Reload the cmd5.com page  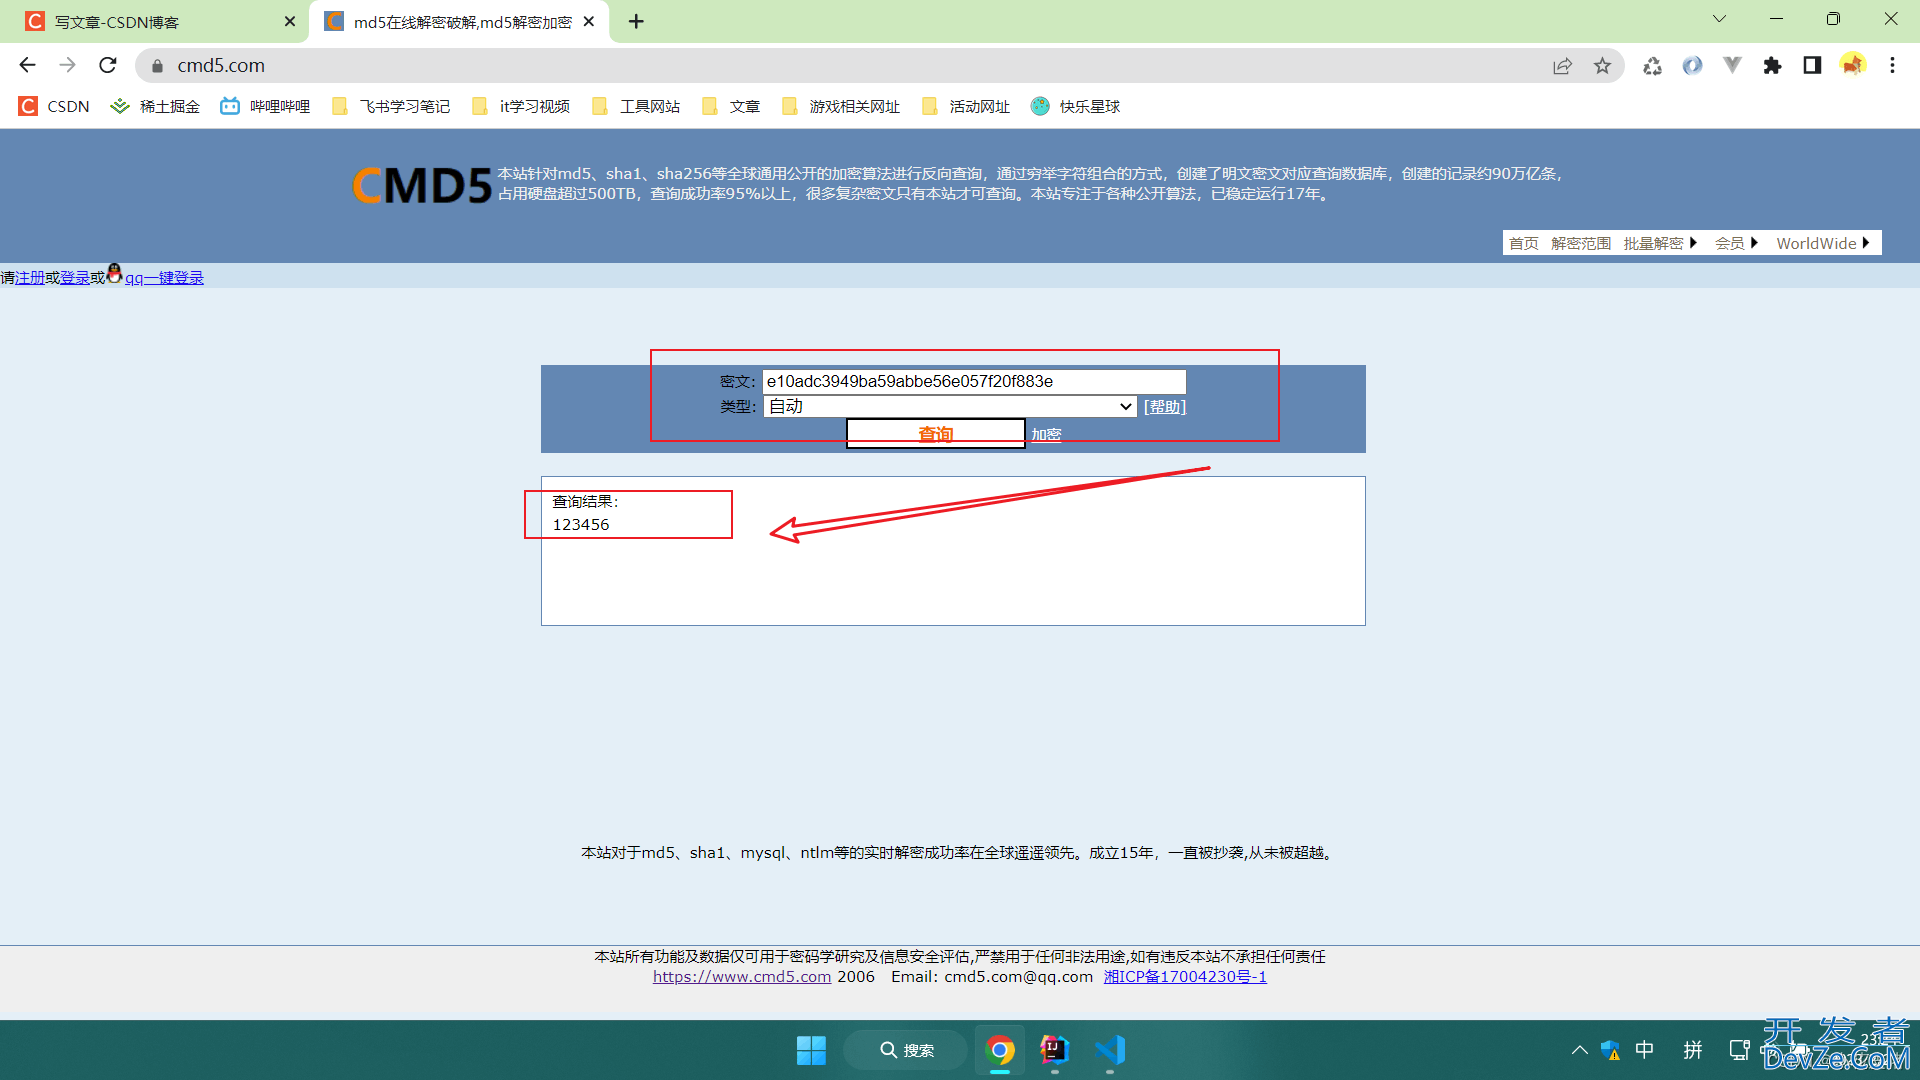108,65
